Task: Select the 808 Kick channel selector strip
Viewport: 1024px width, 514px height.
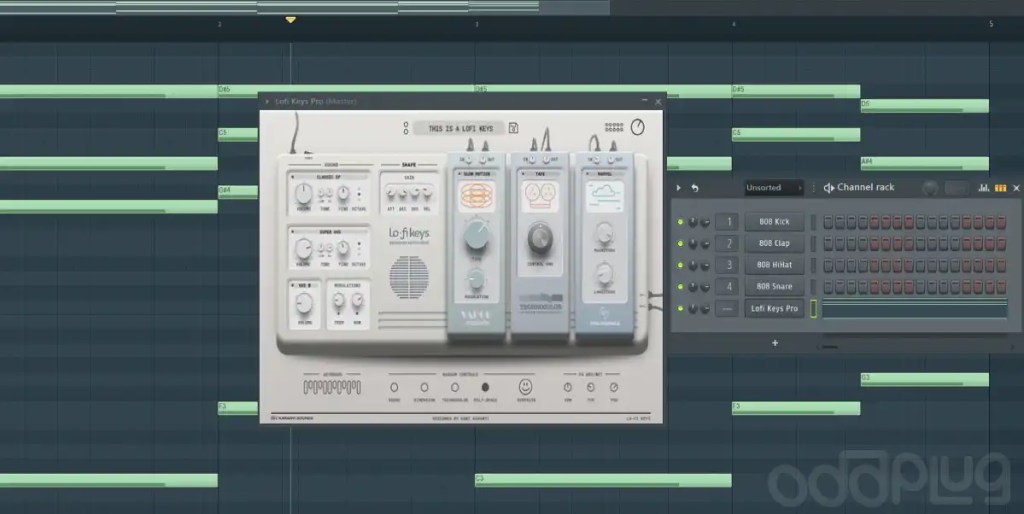Action: [814, 223]
